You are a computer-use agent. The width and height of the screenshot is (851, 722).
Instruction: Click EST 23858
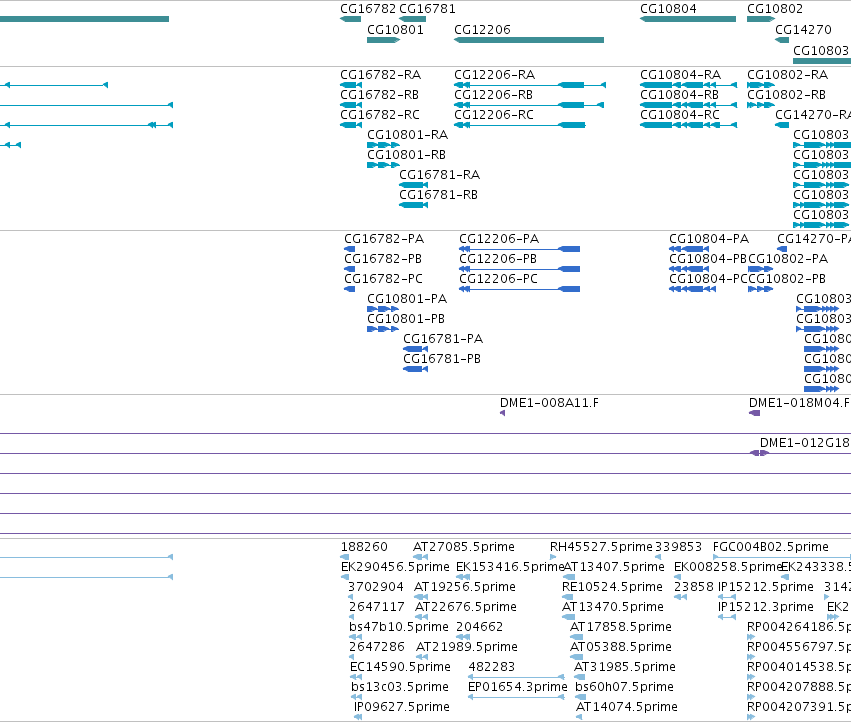coord(694,587)
